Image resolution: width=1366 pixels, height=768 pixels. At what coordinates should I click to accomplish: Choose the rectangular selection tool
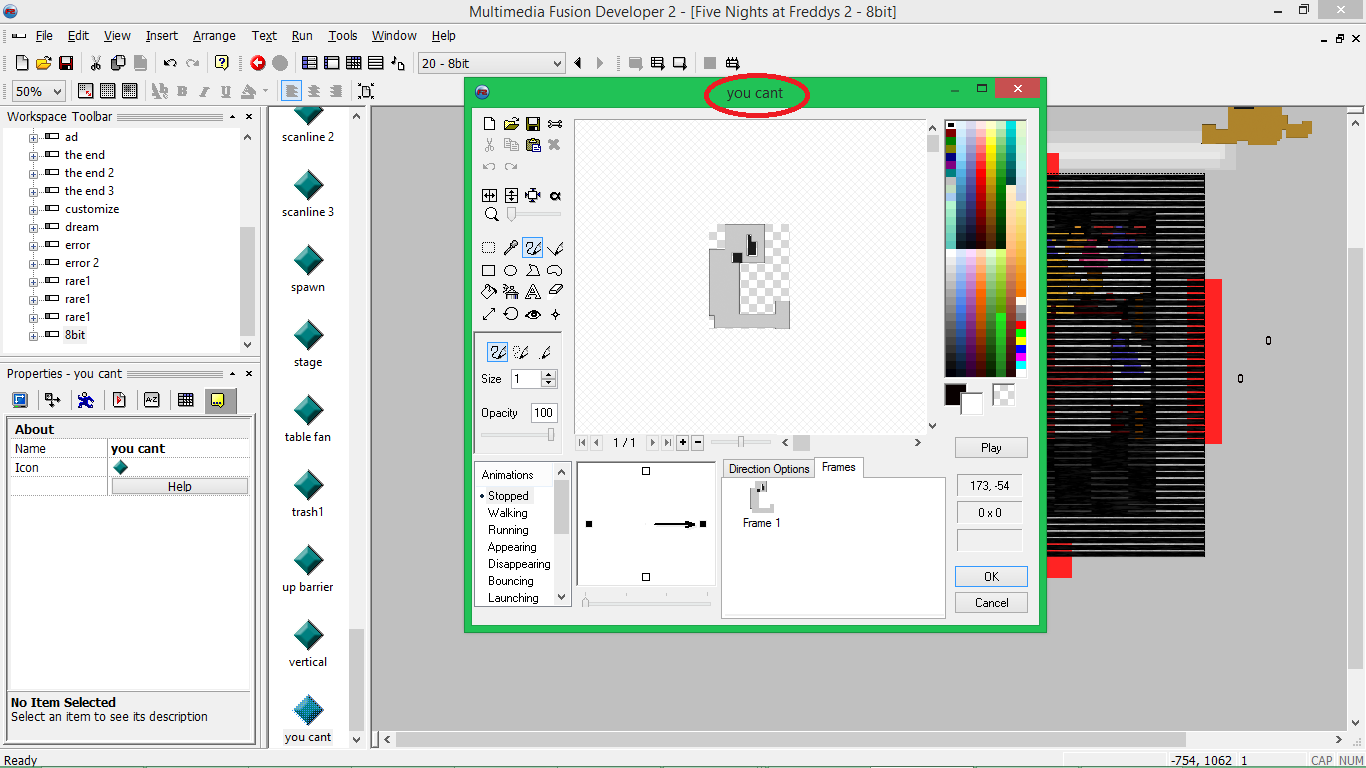(489, 248)
